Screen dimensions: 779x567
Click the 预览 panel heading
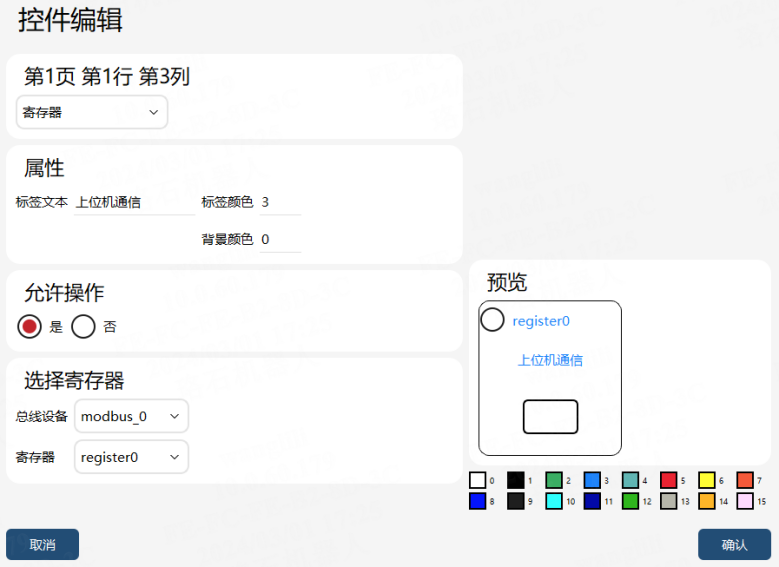pos(507,282)
